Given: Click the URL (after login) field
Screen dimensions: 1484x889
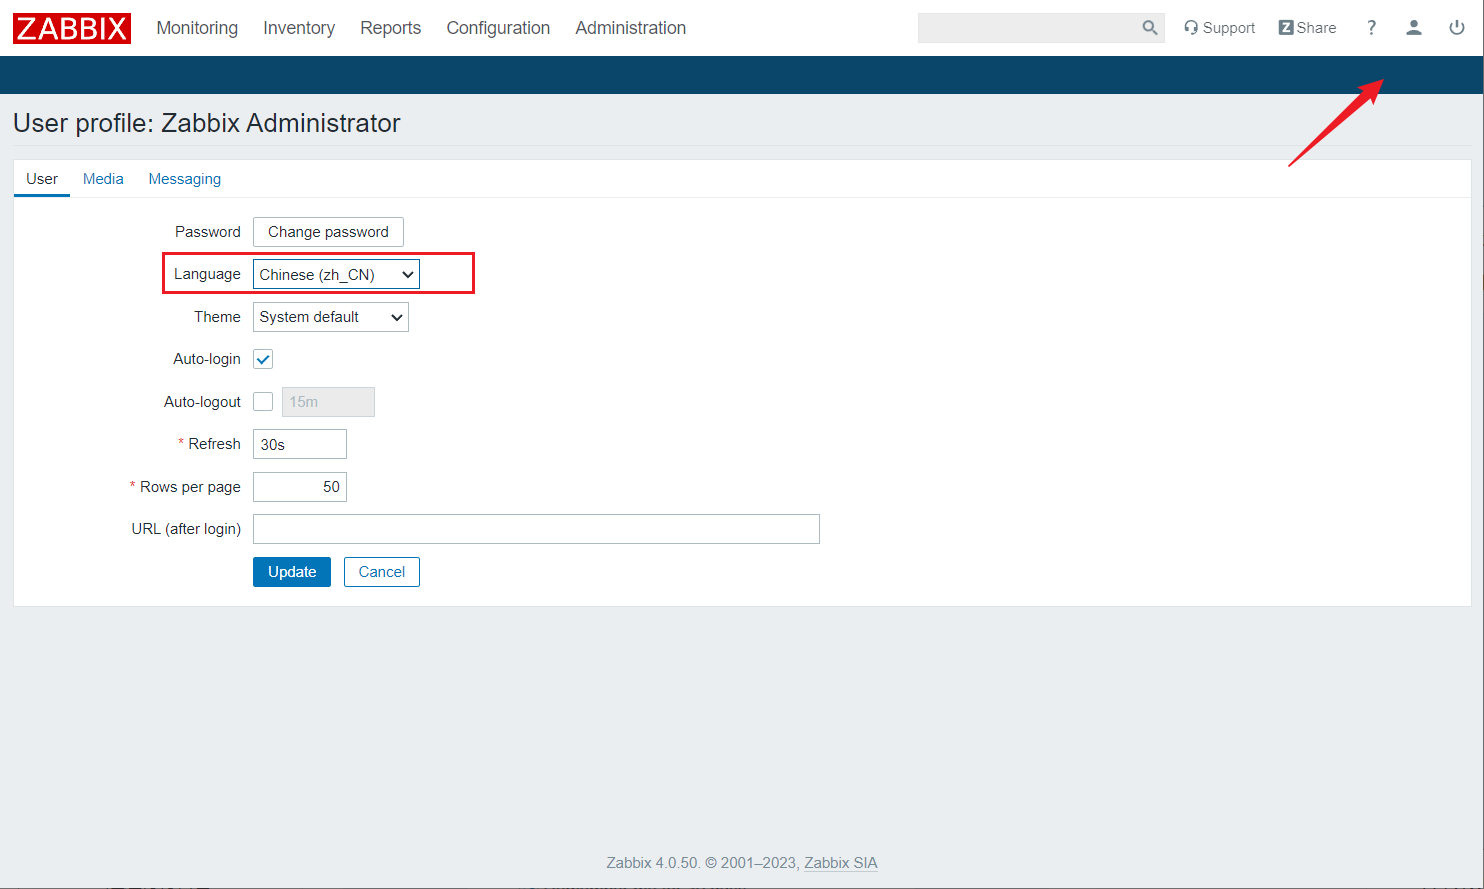Looking at the screenshot, I should (x=536, y=529).
